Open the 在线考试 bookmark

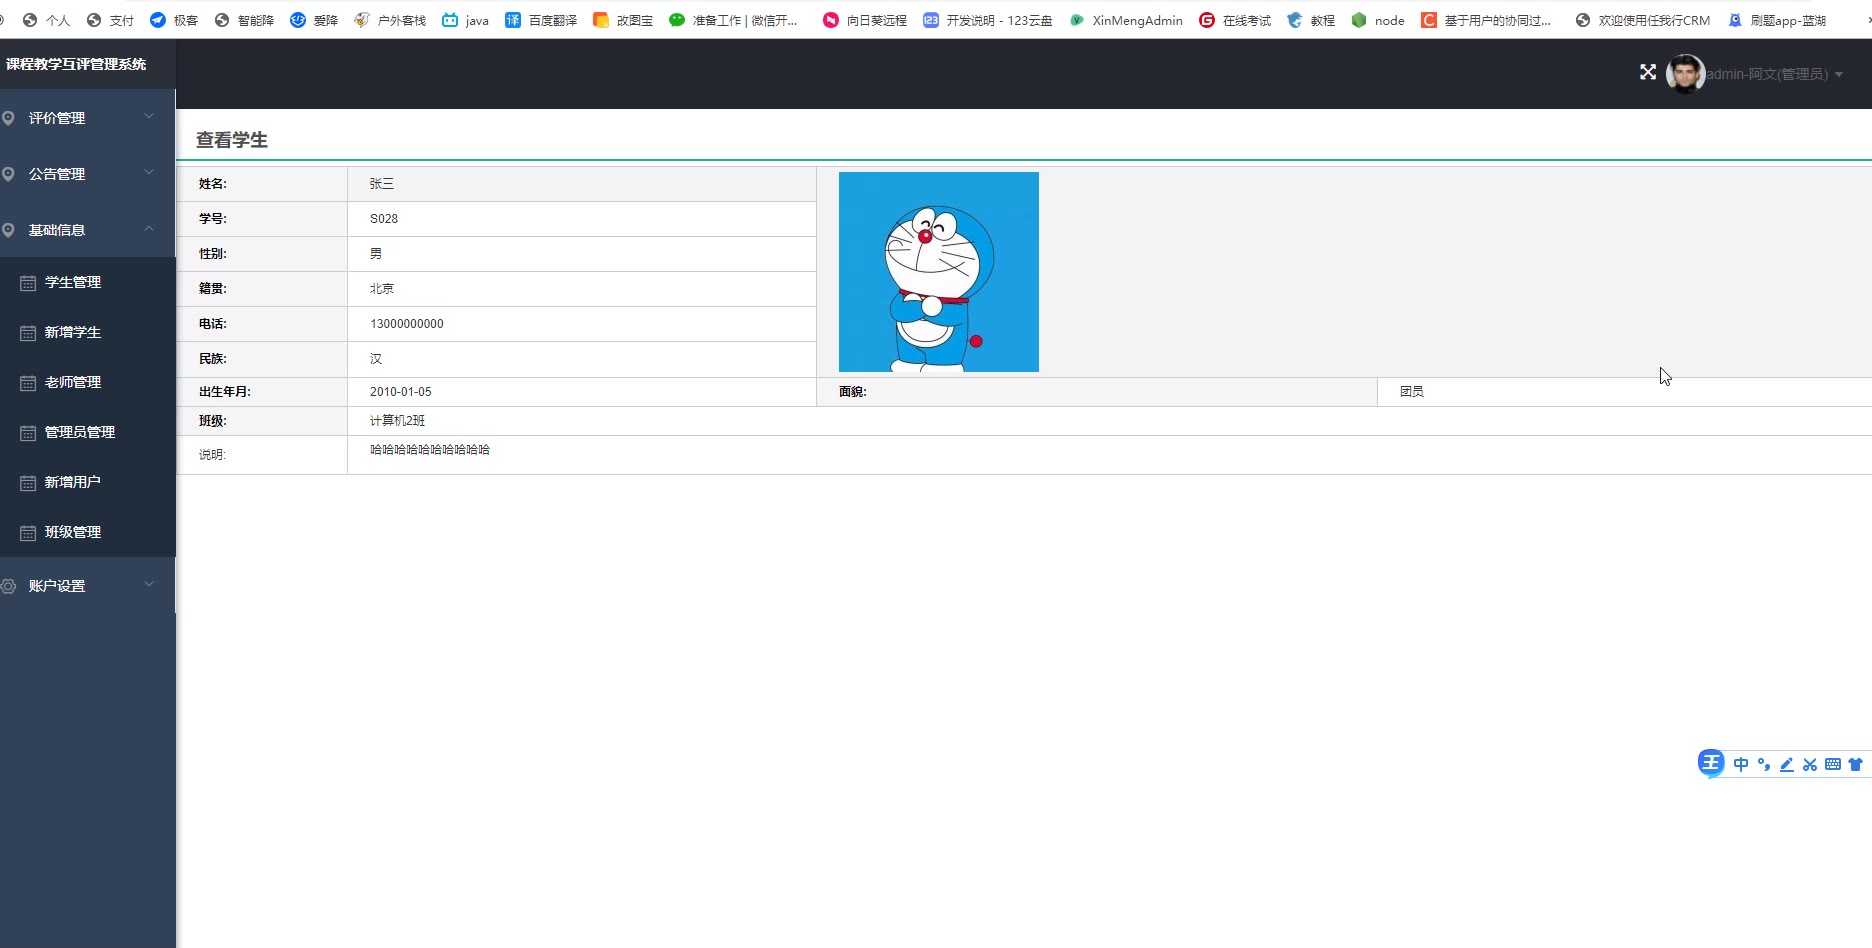[x=1235, y=20]
